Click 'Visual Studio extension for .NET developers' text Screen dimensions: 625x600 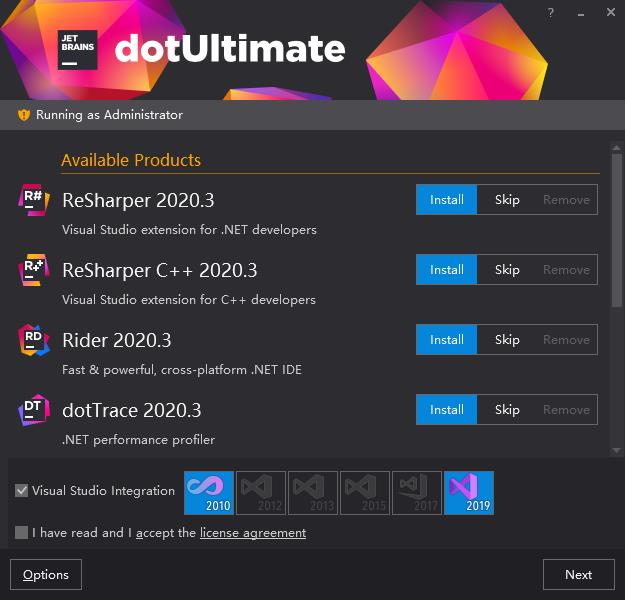coord(189,230)
